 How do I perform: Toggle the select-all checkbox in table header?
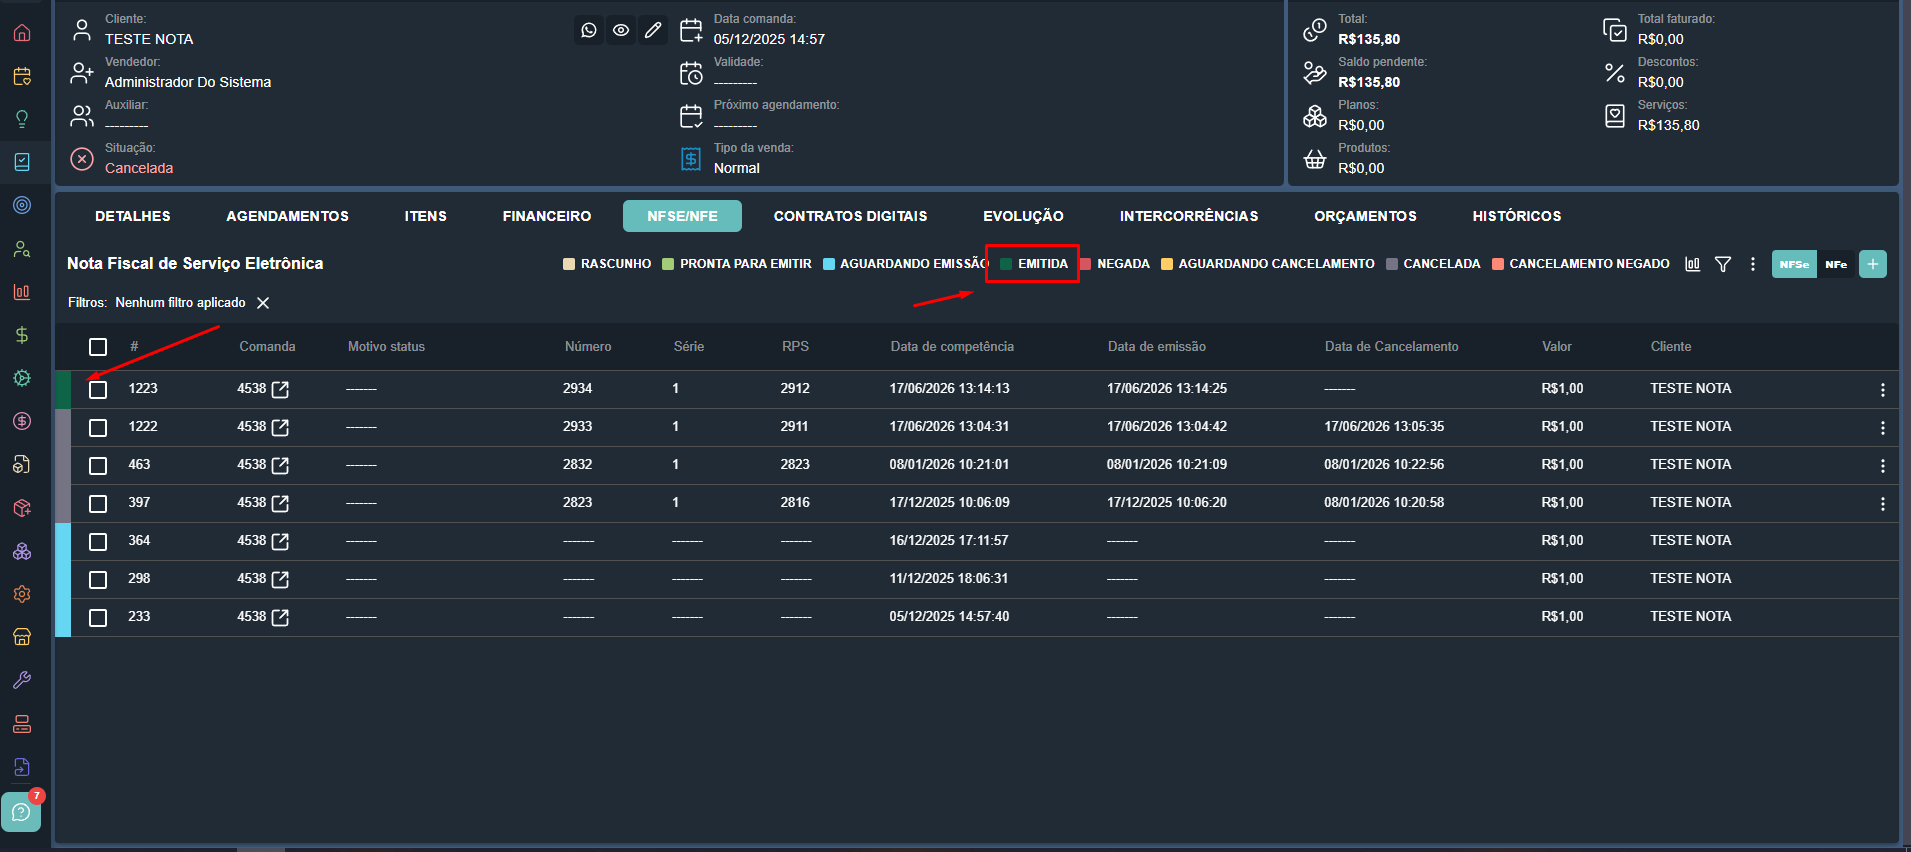tap(98, 347)
